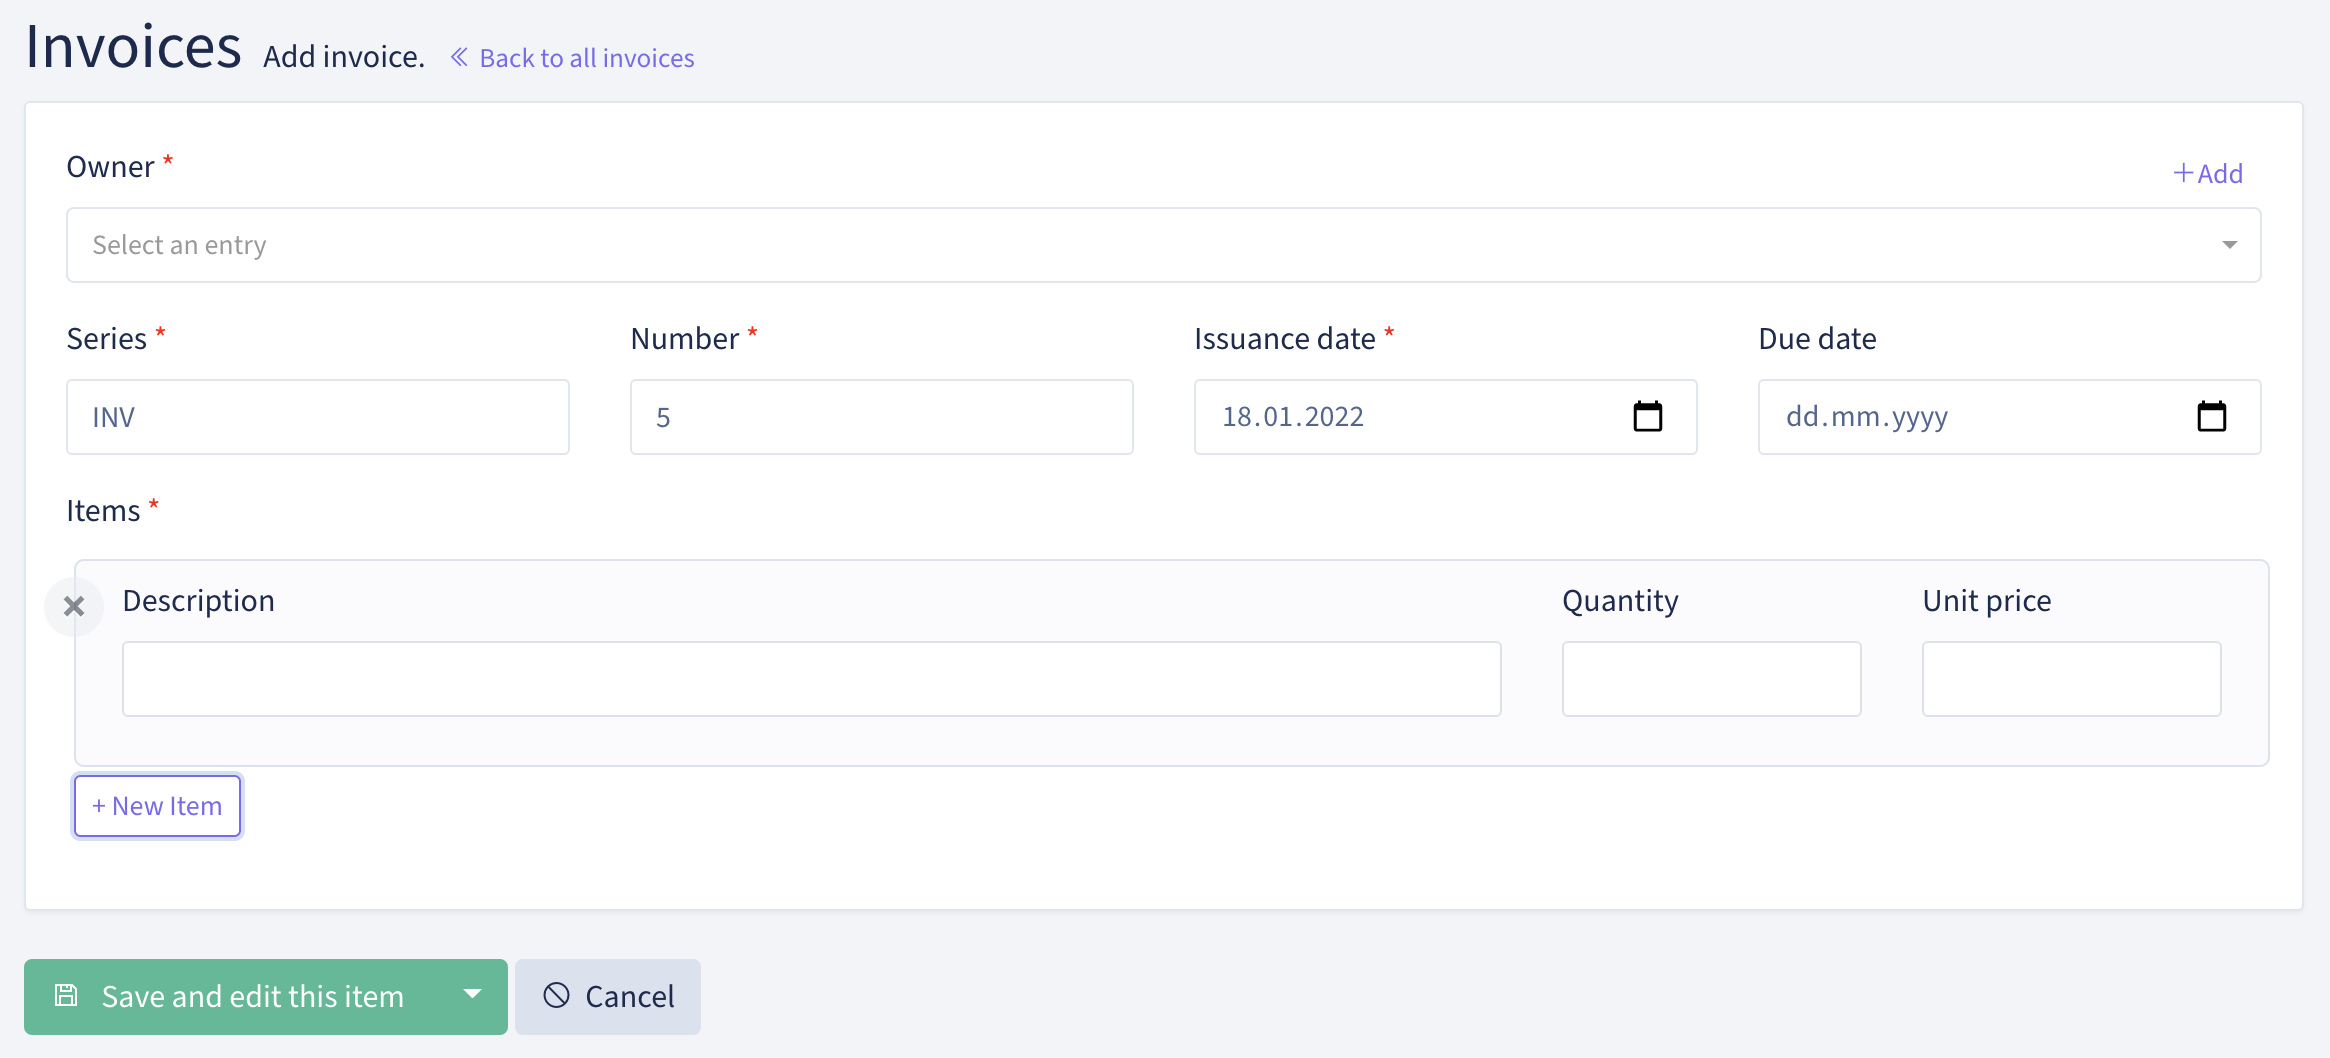Expand the Owner dropdown arrow

pos(2229,245)
